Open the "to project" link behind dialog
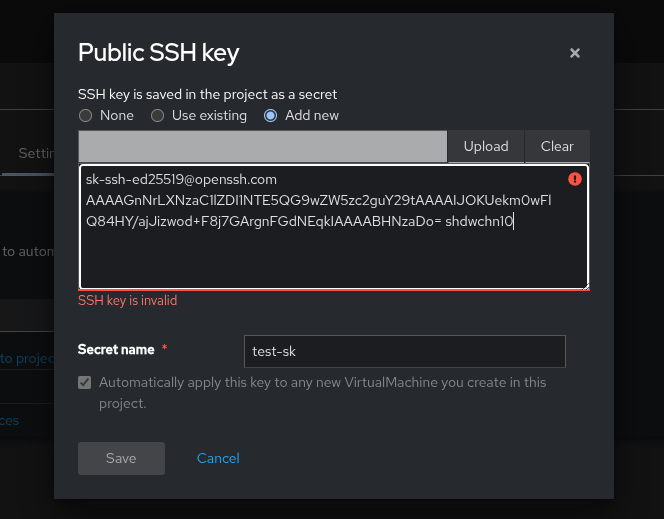The image size is (664, 519). pos(26,359)
